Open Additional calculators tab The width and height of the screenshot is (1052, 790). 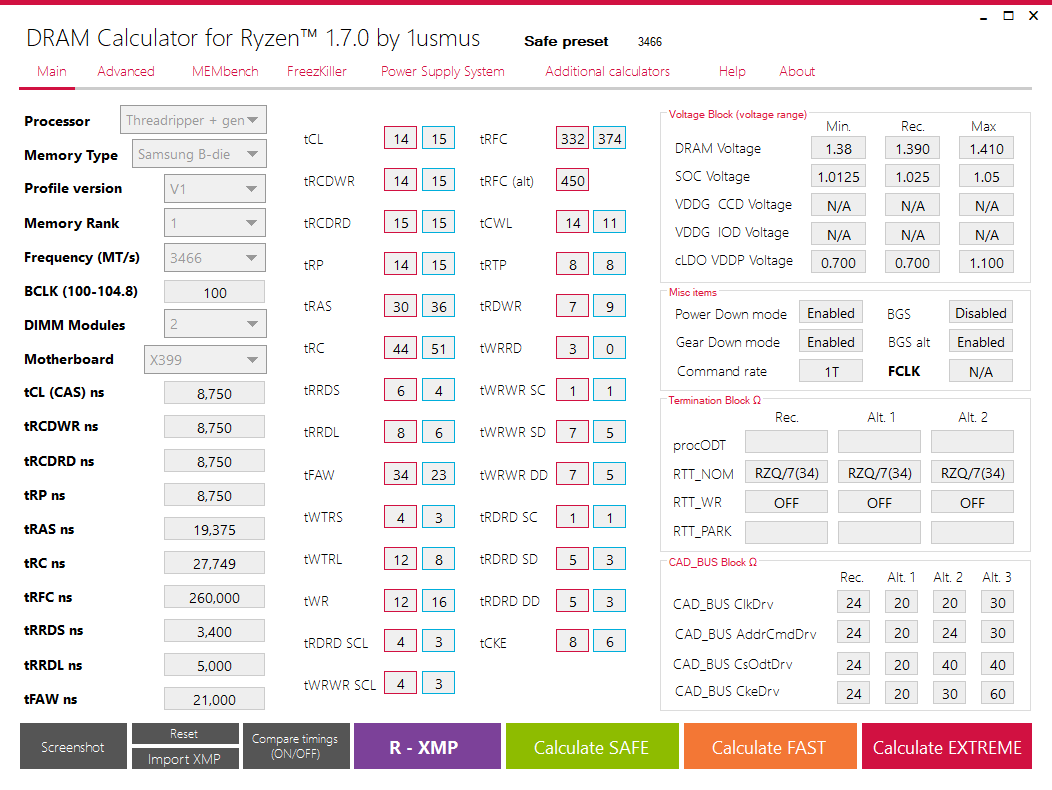coord(607,71)
